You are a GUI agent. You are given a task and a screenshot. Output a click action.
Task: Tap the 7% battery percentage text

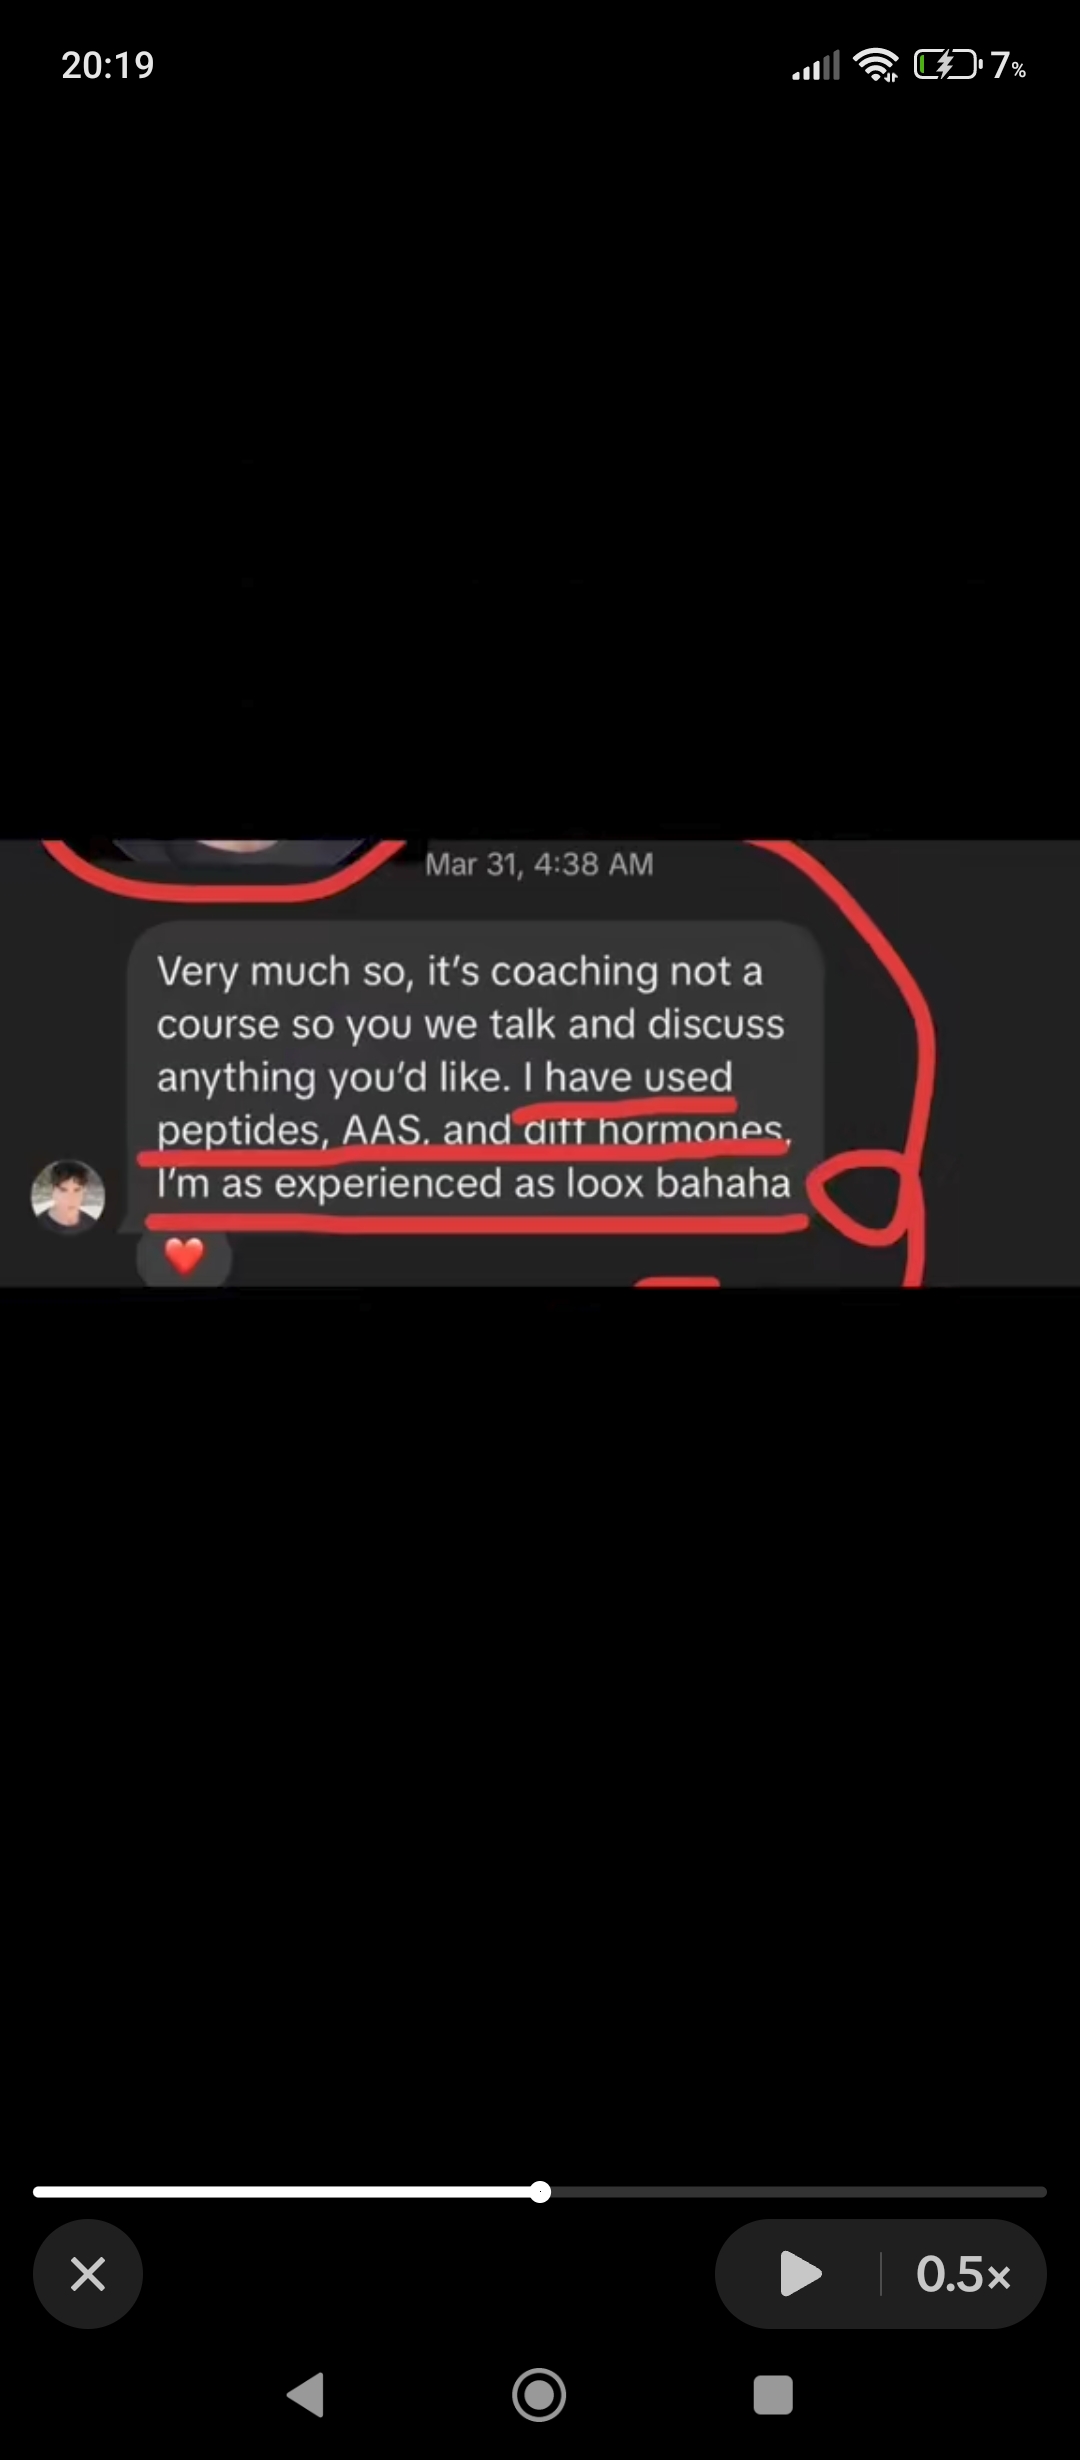pos(1008,66)
